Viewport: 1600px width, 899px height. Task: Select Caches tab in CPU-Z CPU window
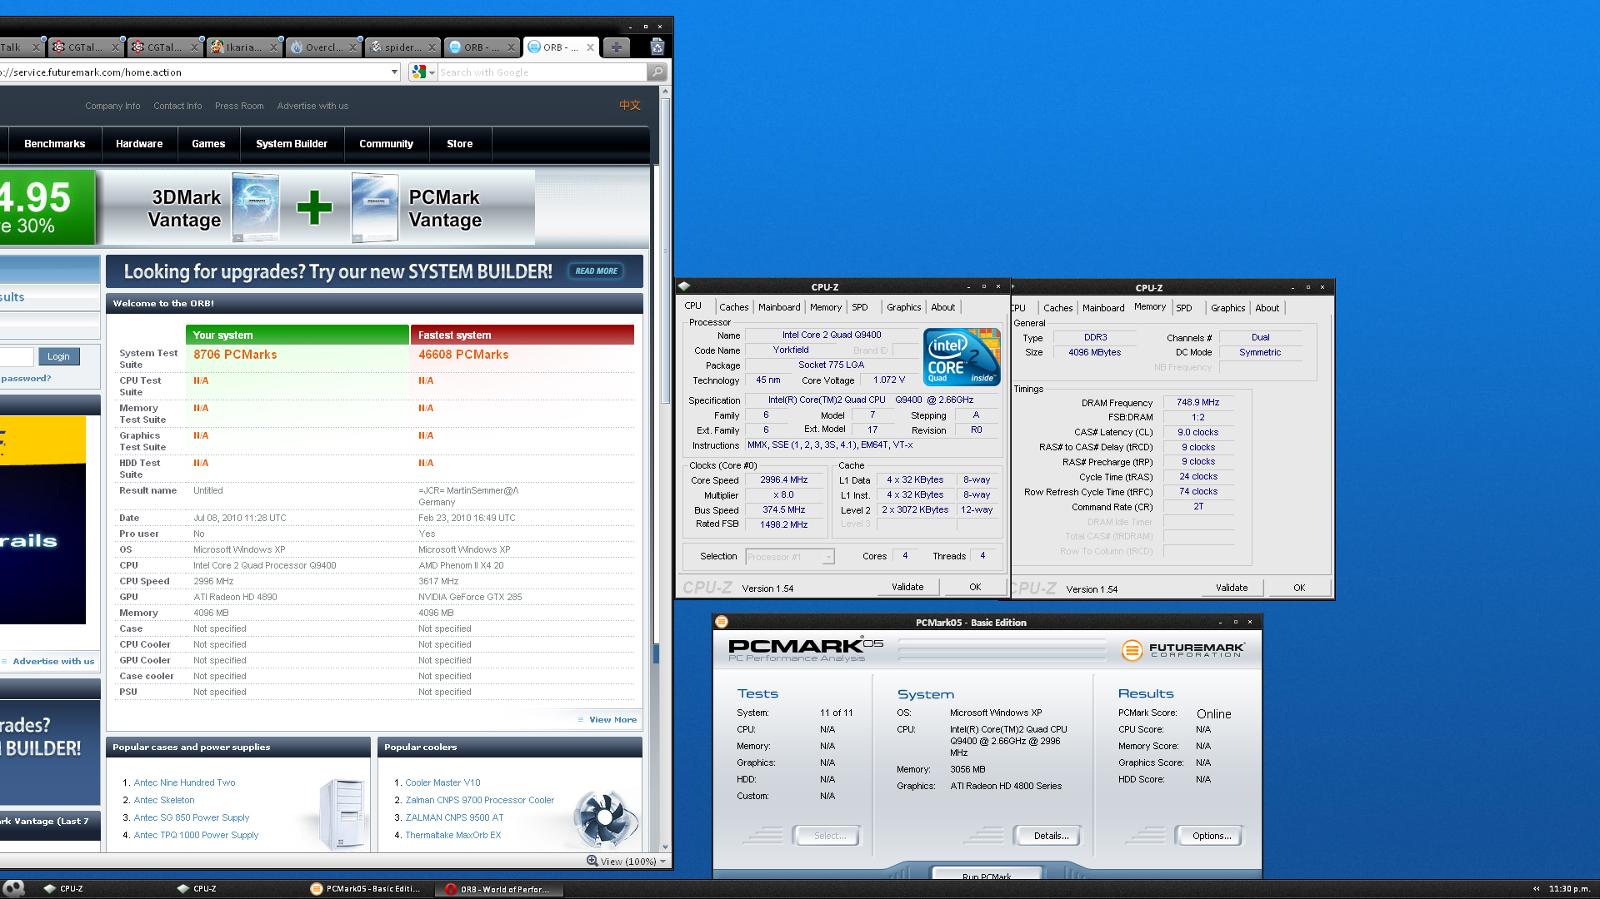733,308
